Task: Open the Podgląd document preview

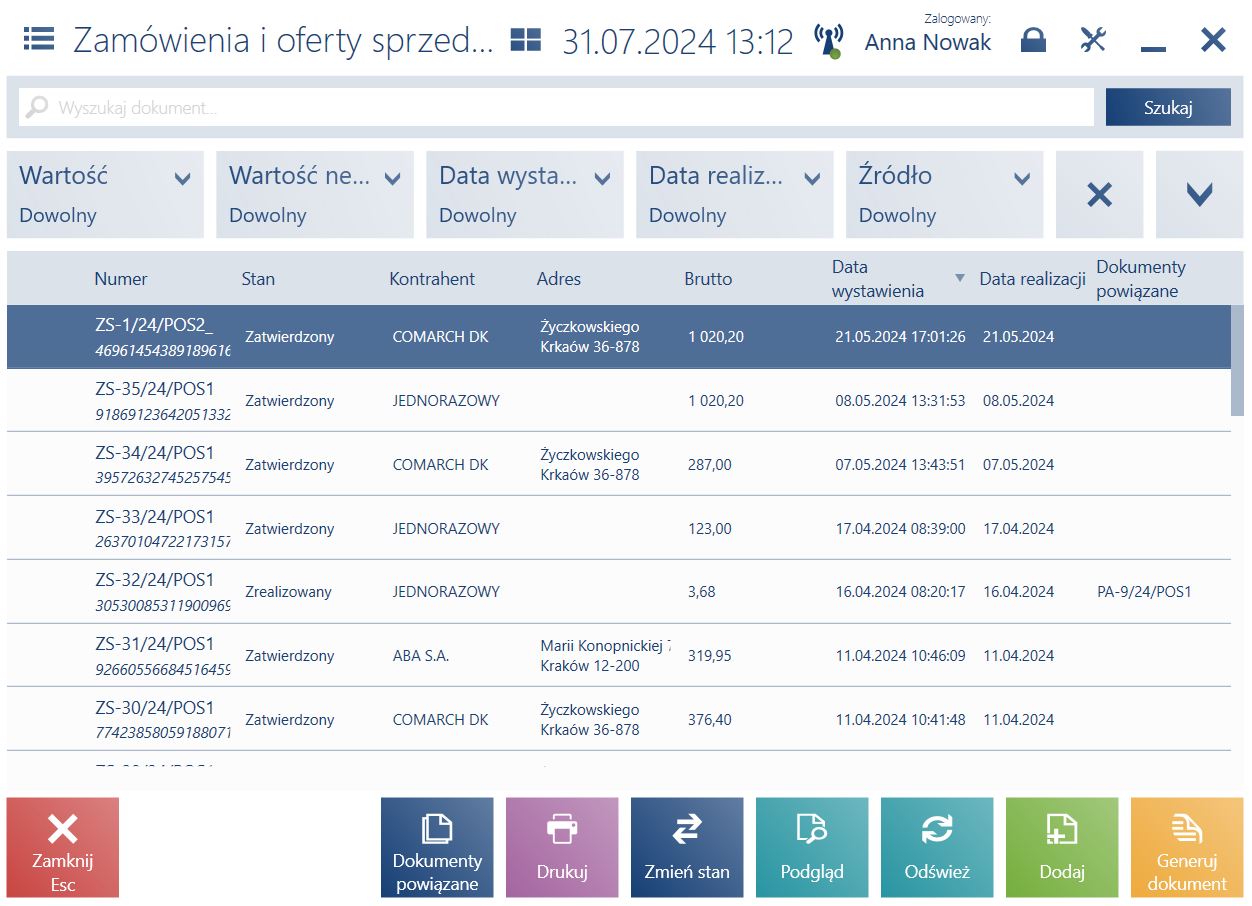Action: click(x=812, y=847)
